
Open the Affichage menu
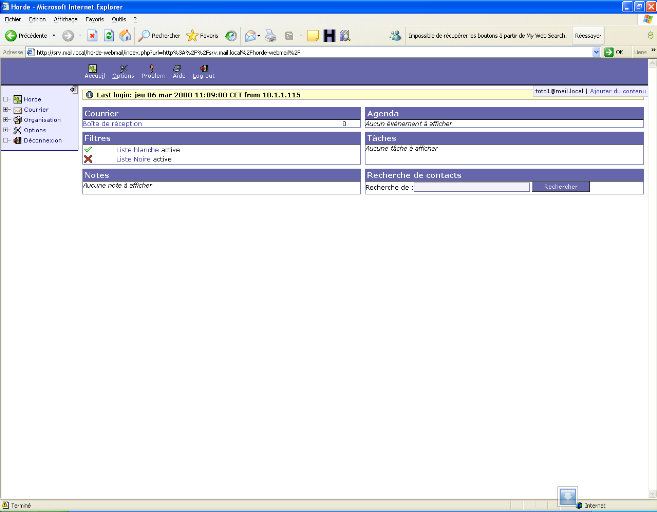click(x=65, y=19)
